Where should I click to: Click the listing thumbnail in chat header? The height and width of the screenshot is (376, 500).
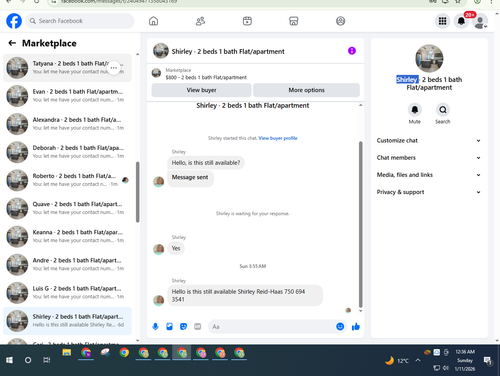point(161,51)
